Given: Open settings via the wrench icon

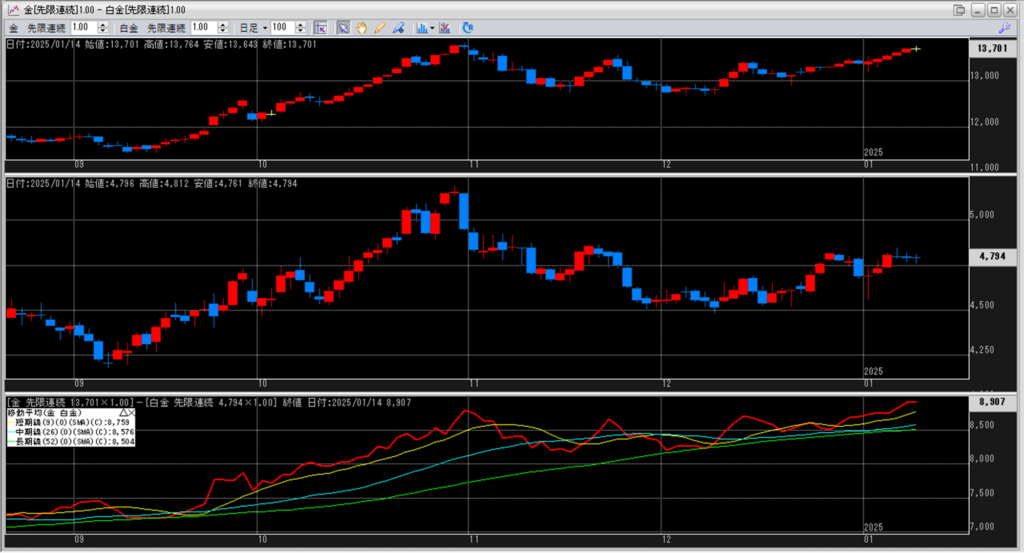Looking at the screenshot, I should [1004, 28].
